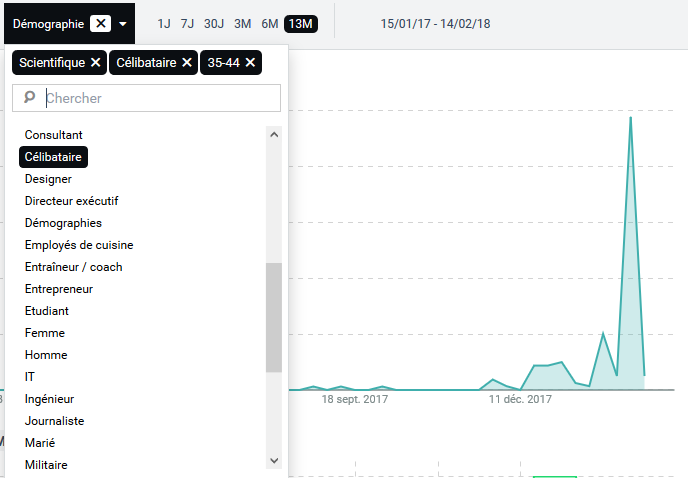Viewport: 688px width, 478px height.
Task: Open the 15/01/17 - 14/02/18 date range
Action: click(435, 24)
